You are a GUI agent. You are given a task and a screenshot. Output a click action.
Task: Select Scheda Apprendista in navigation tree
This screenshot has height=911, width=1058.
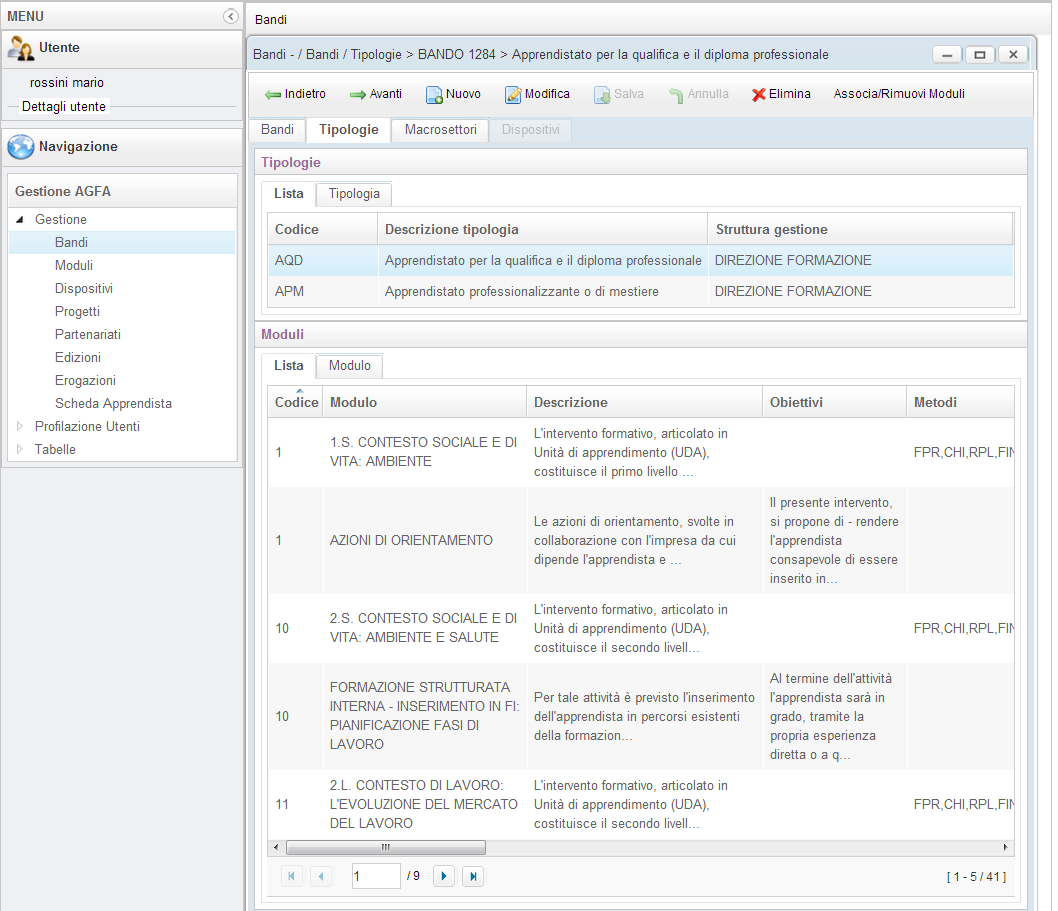point(113,404)
